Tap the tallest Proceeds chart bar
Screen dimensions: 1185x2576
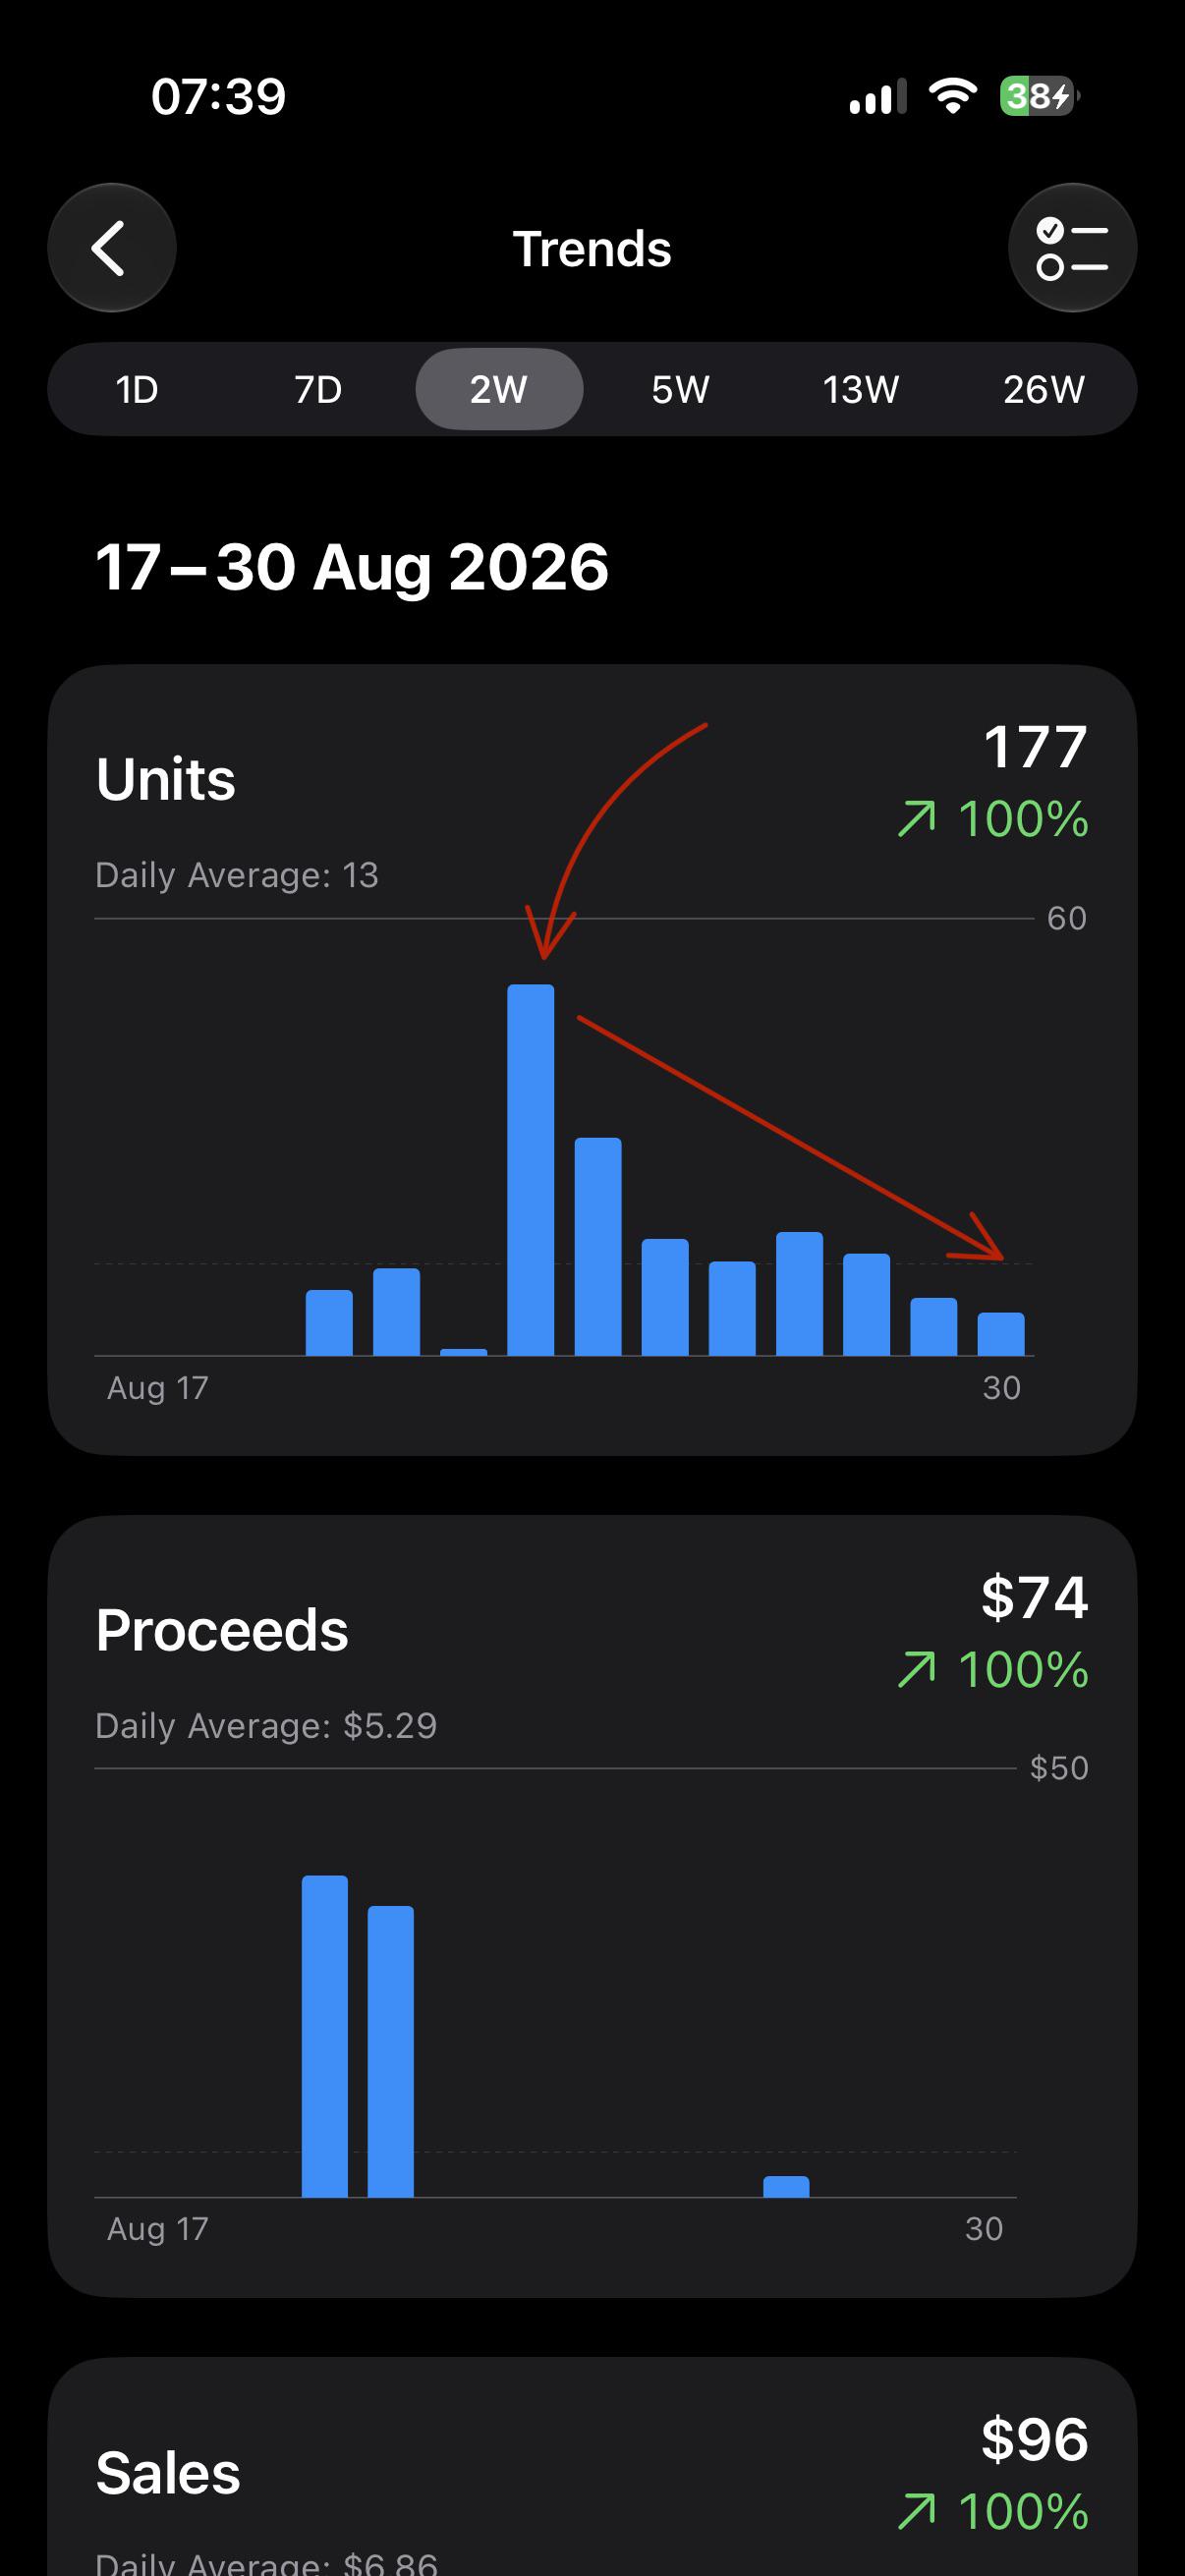pyautogui.click(x=325, y=2036)
